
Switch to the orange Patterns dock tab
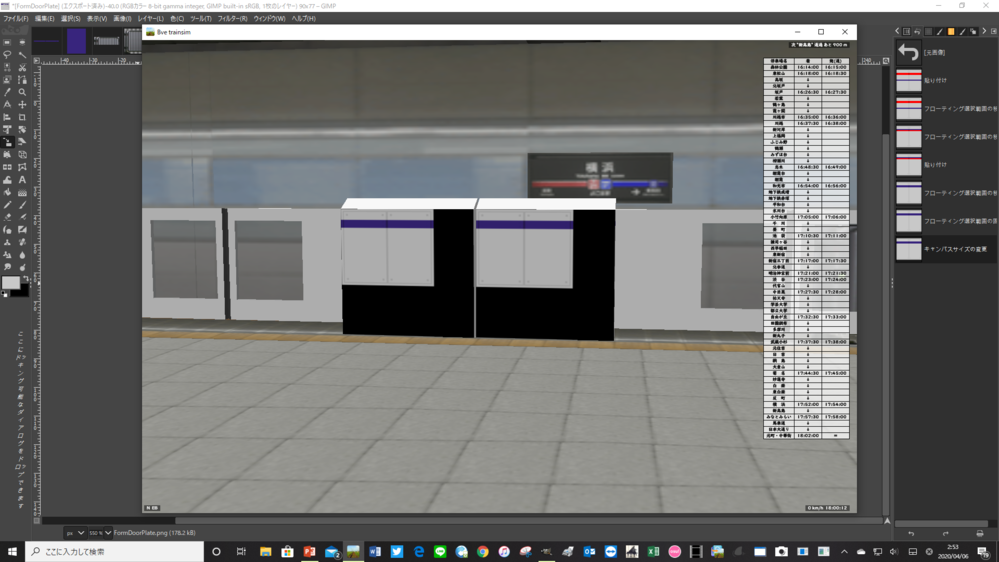tap(951, 31)
